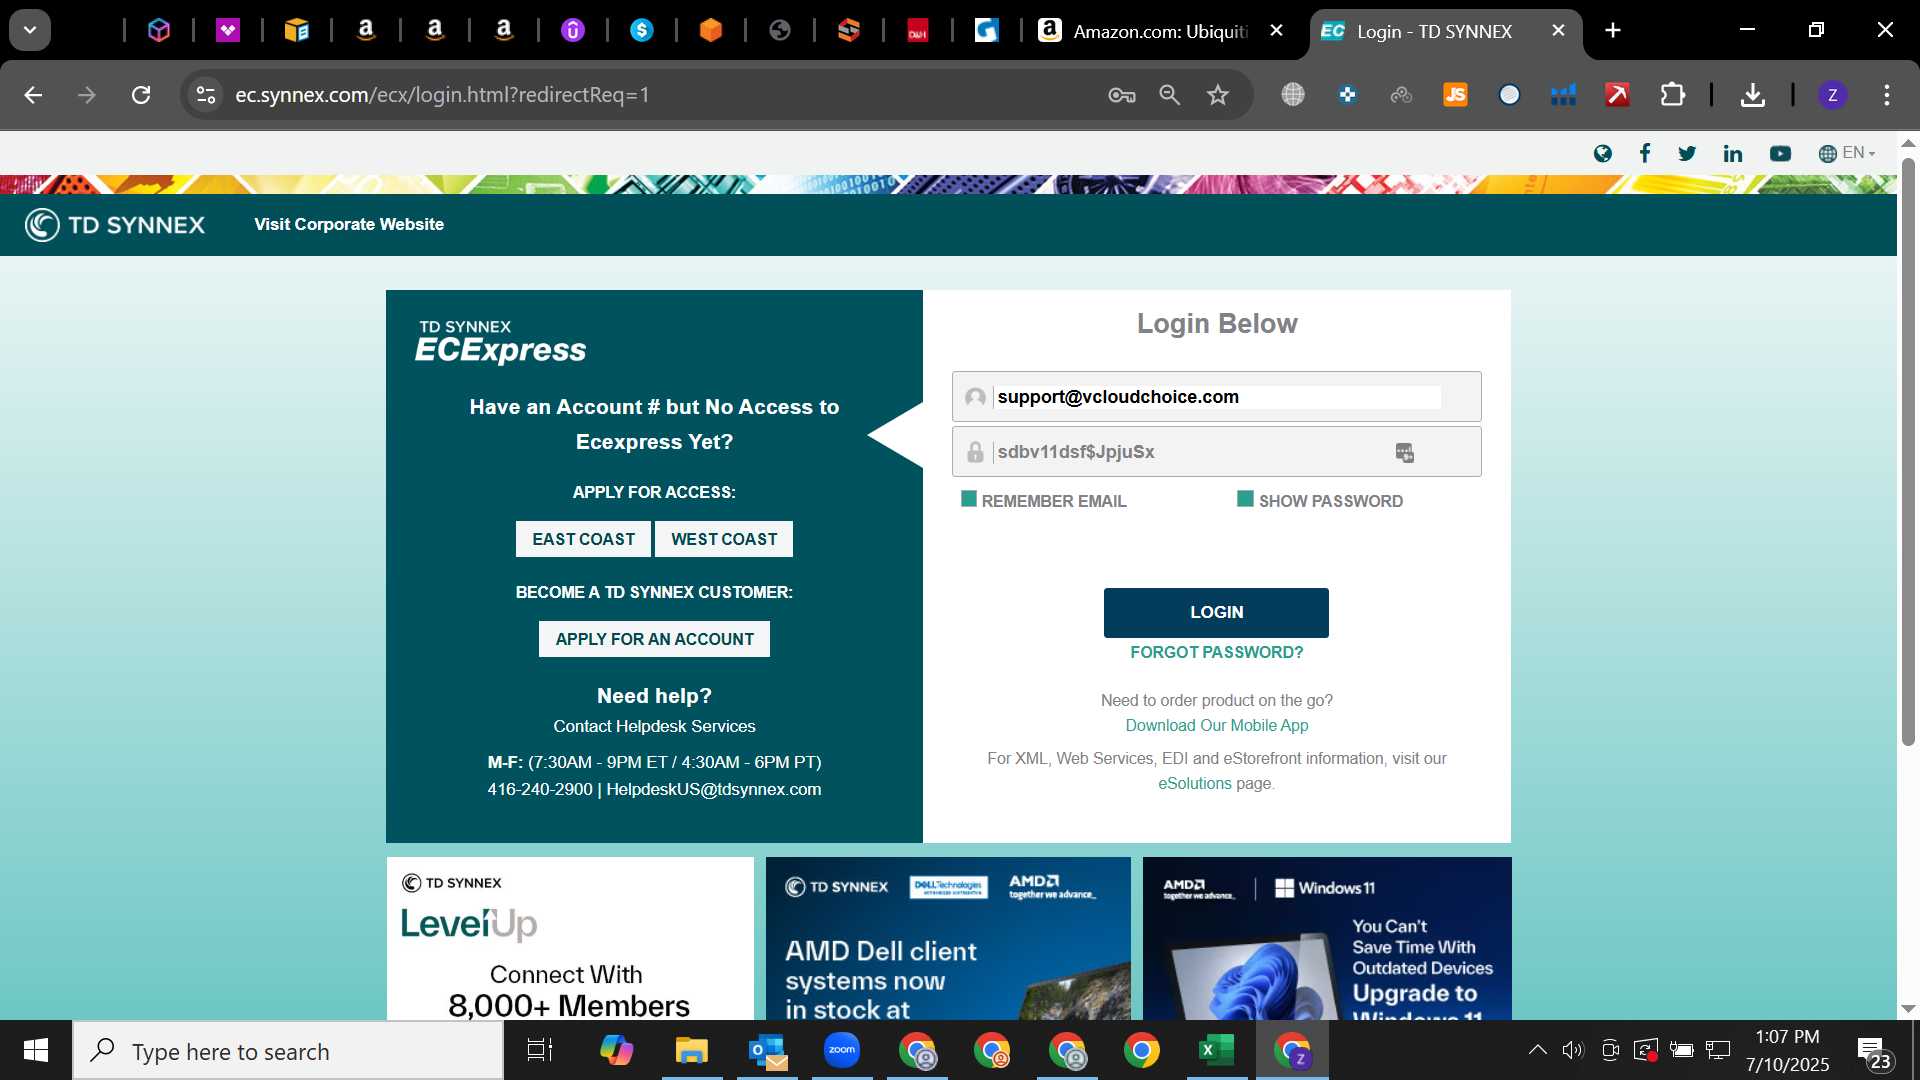Open the Twitter social icon
Viewport: 1920px width, 1080px height.
click(1687, 153)
